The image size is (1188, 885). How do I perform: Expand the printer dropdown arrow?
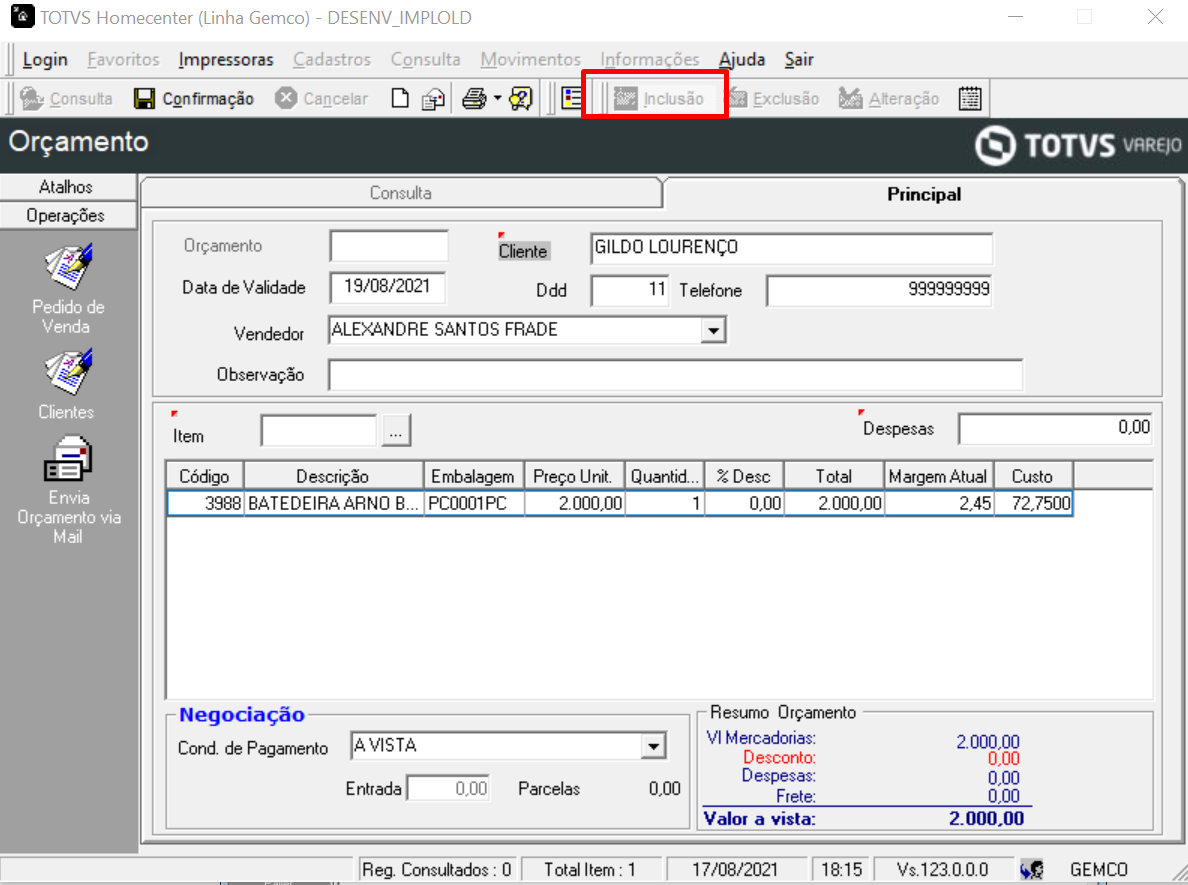(497, 99)
